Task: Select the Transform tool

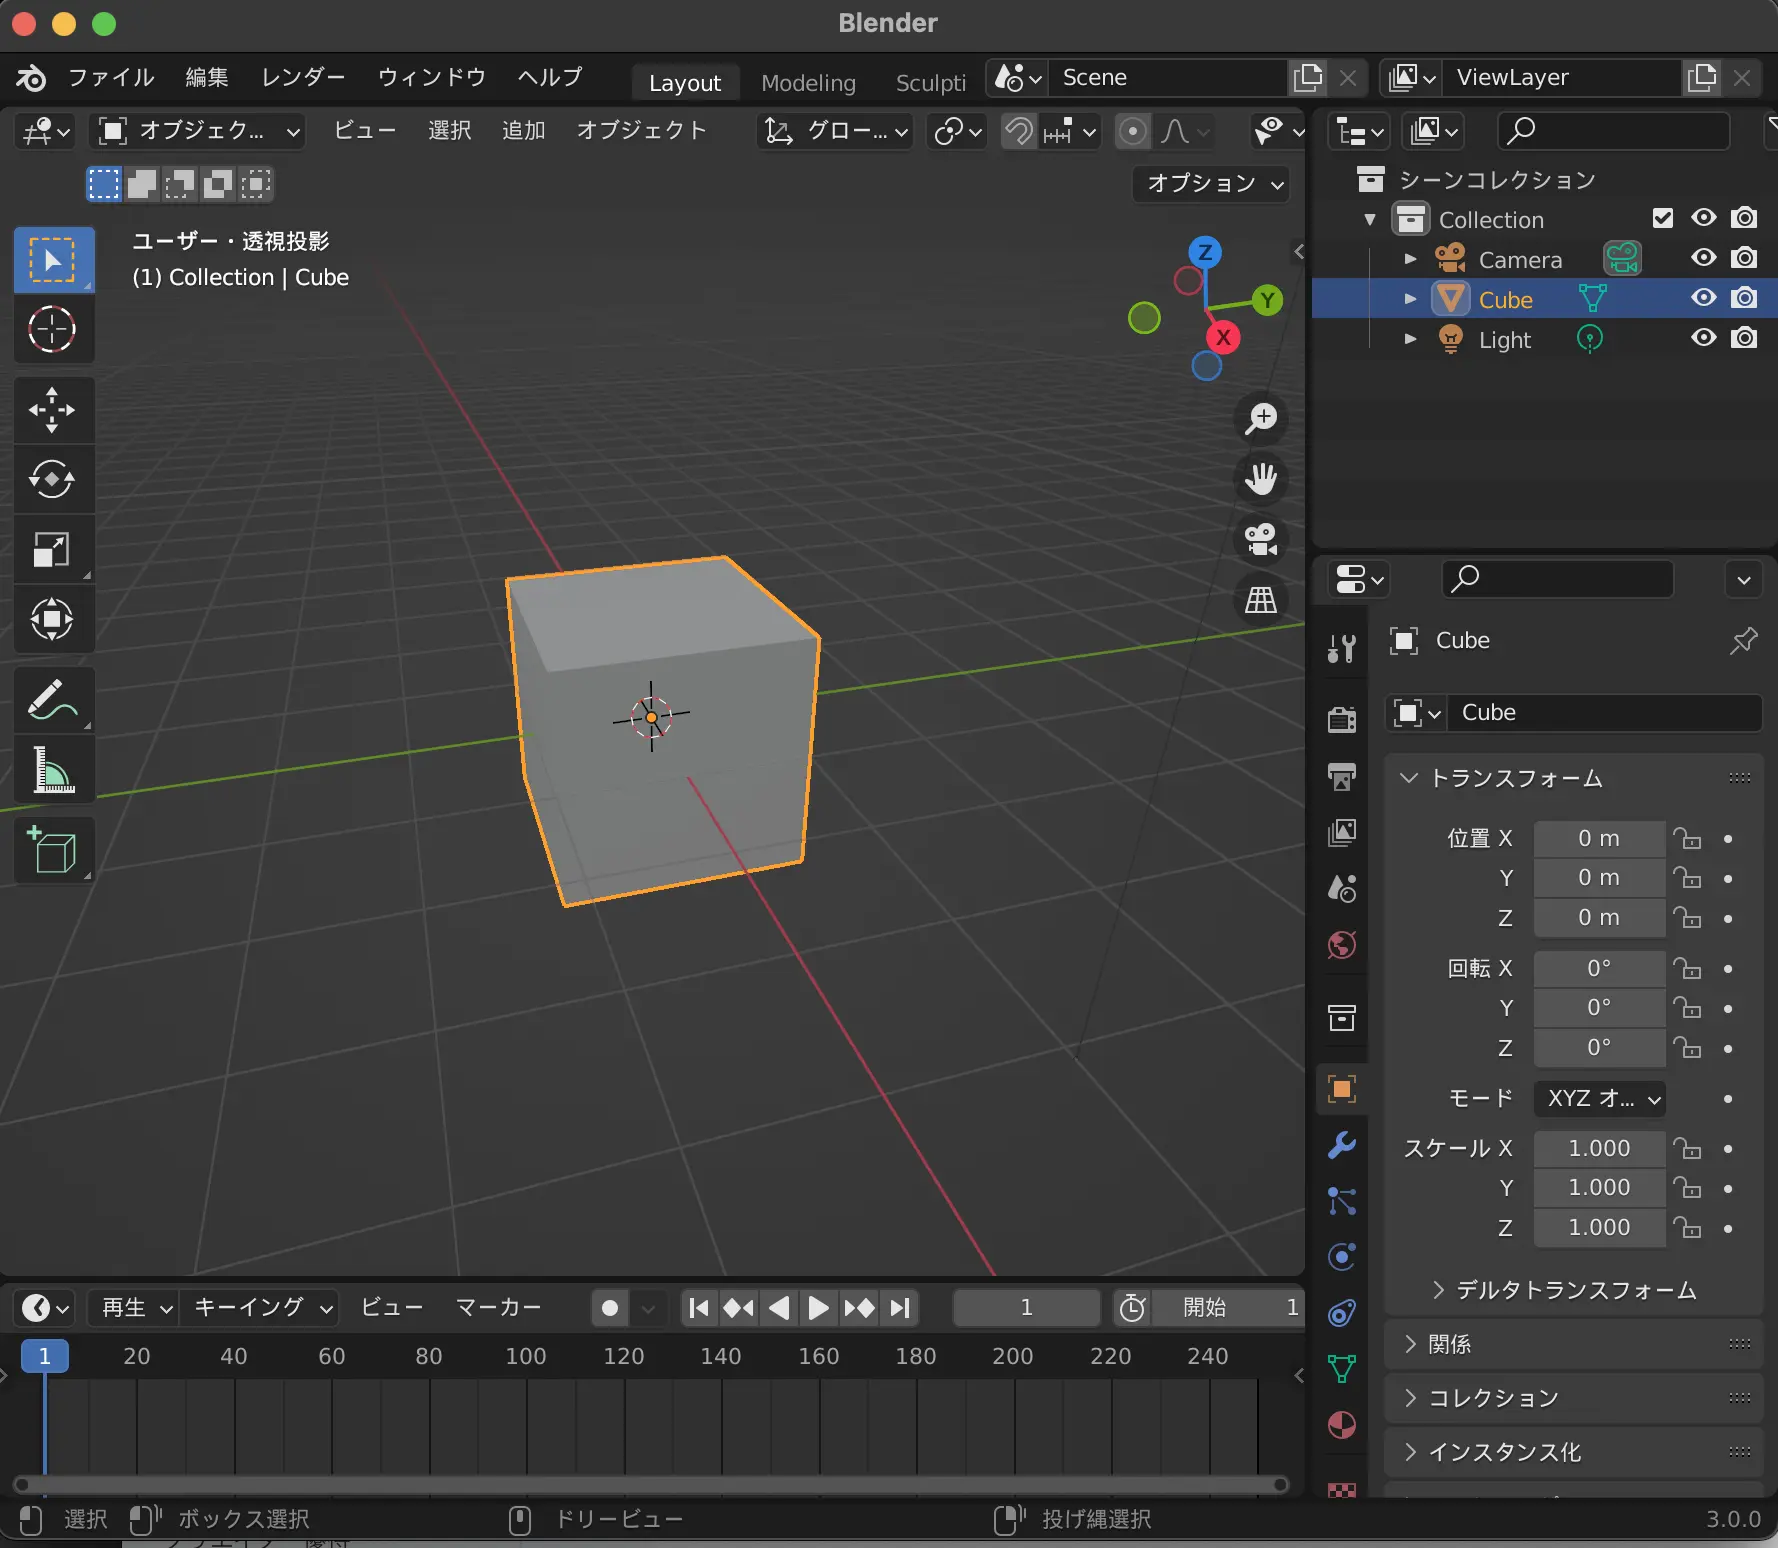Action: coord(53,619)
